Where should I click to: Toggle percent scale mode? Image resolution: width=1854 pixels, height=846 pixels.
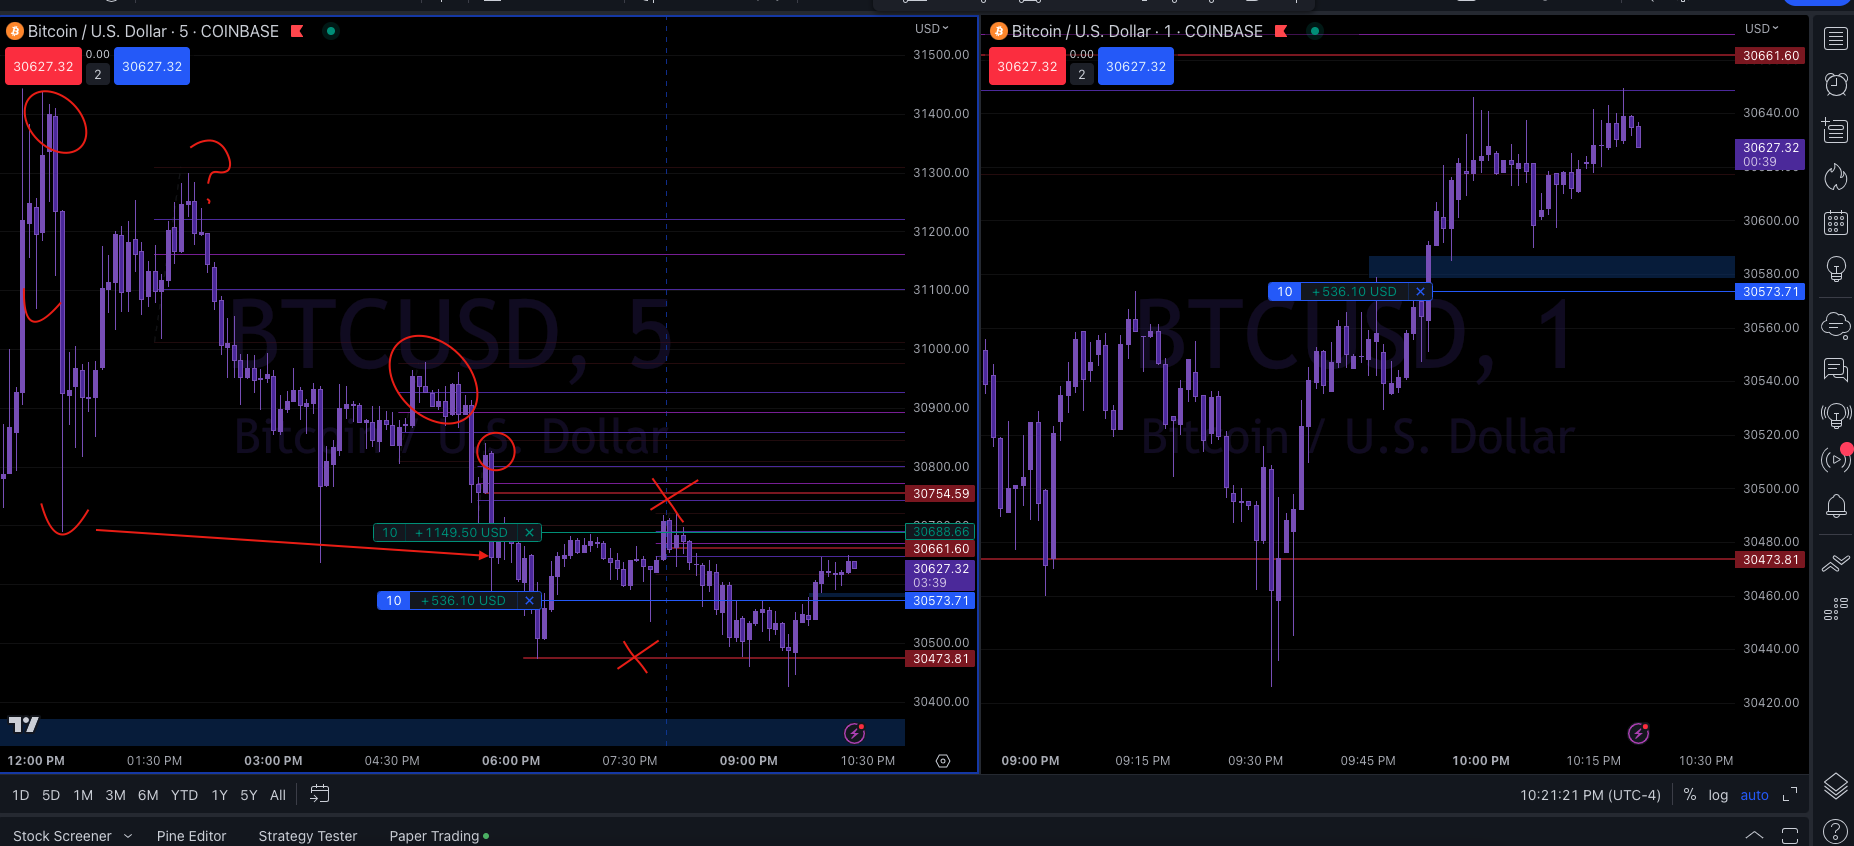1690,795
